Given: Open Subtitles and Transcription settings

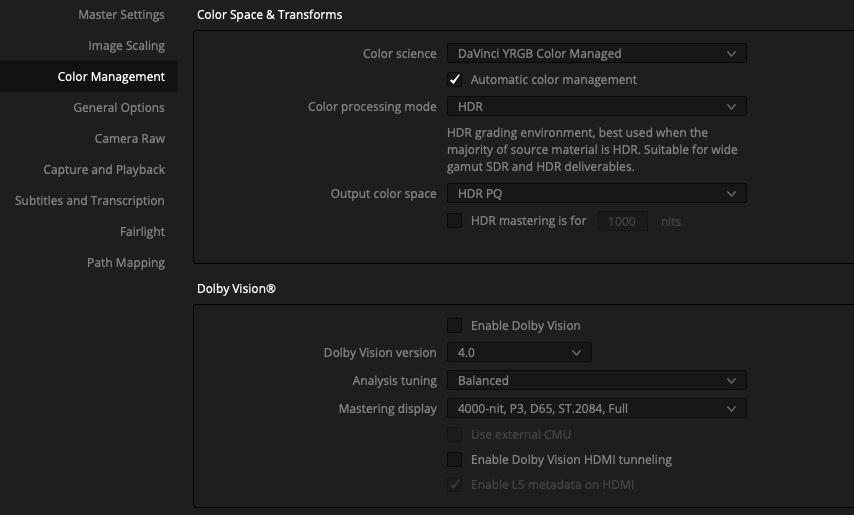Looking at the screenshot, I should [89, 201].
